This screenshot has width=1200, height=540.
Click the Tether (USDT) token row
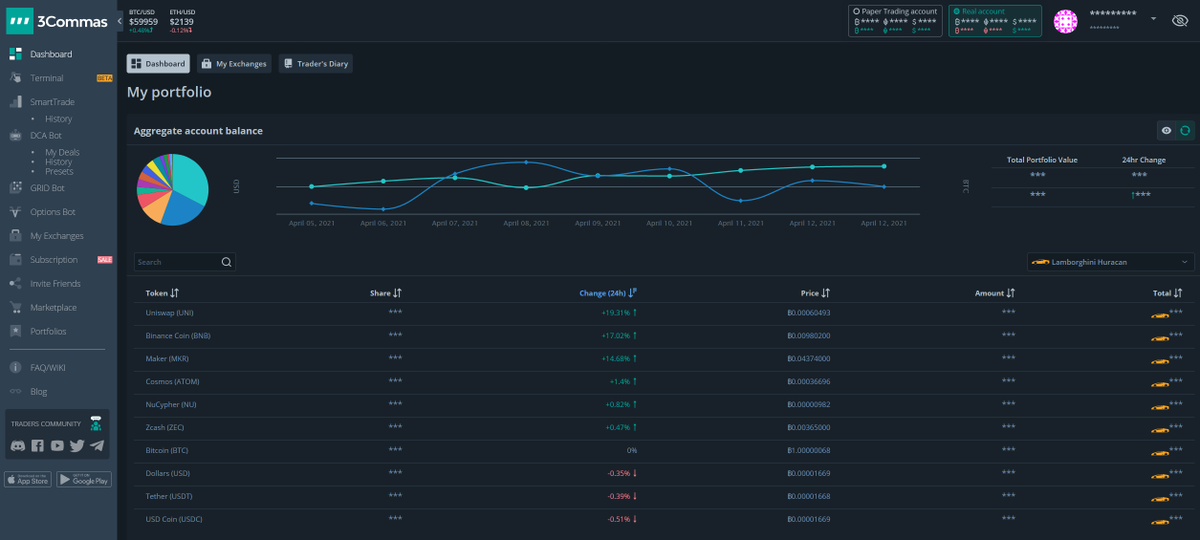pos(664,497)
